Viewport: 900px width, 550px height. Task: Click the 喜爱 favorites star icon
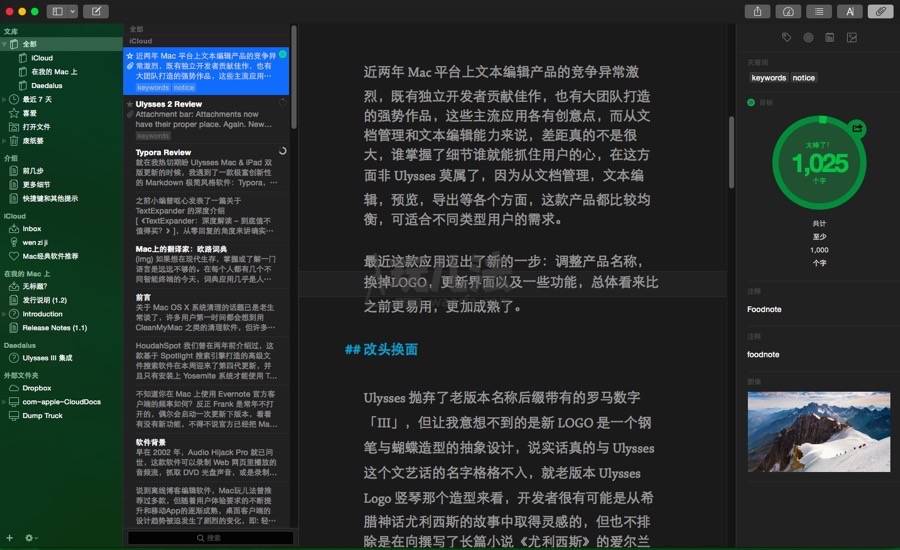14,113
